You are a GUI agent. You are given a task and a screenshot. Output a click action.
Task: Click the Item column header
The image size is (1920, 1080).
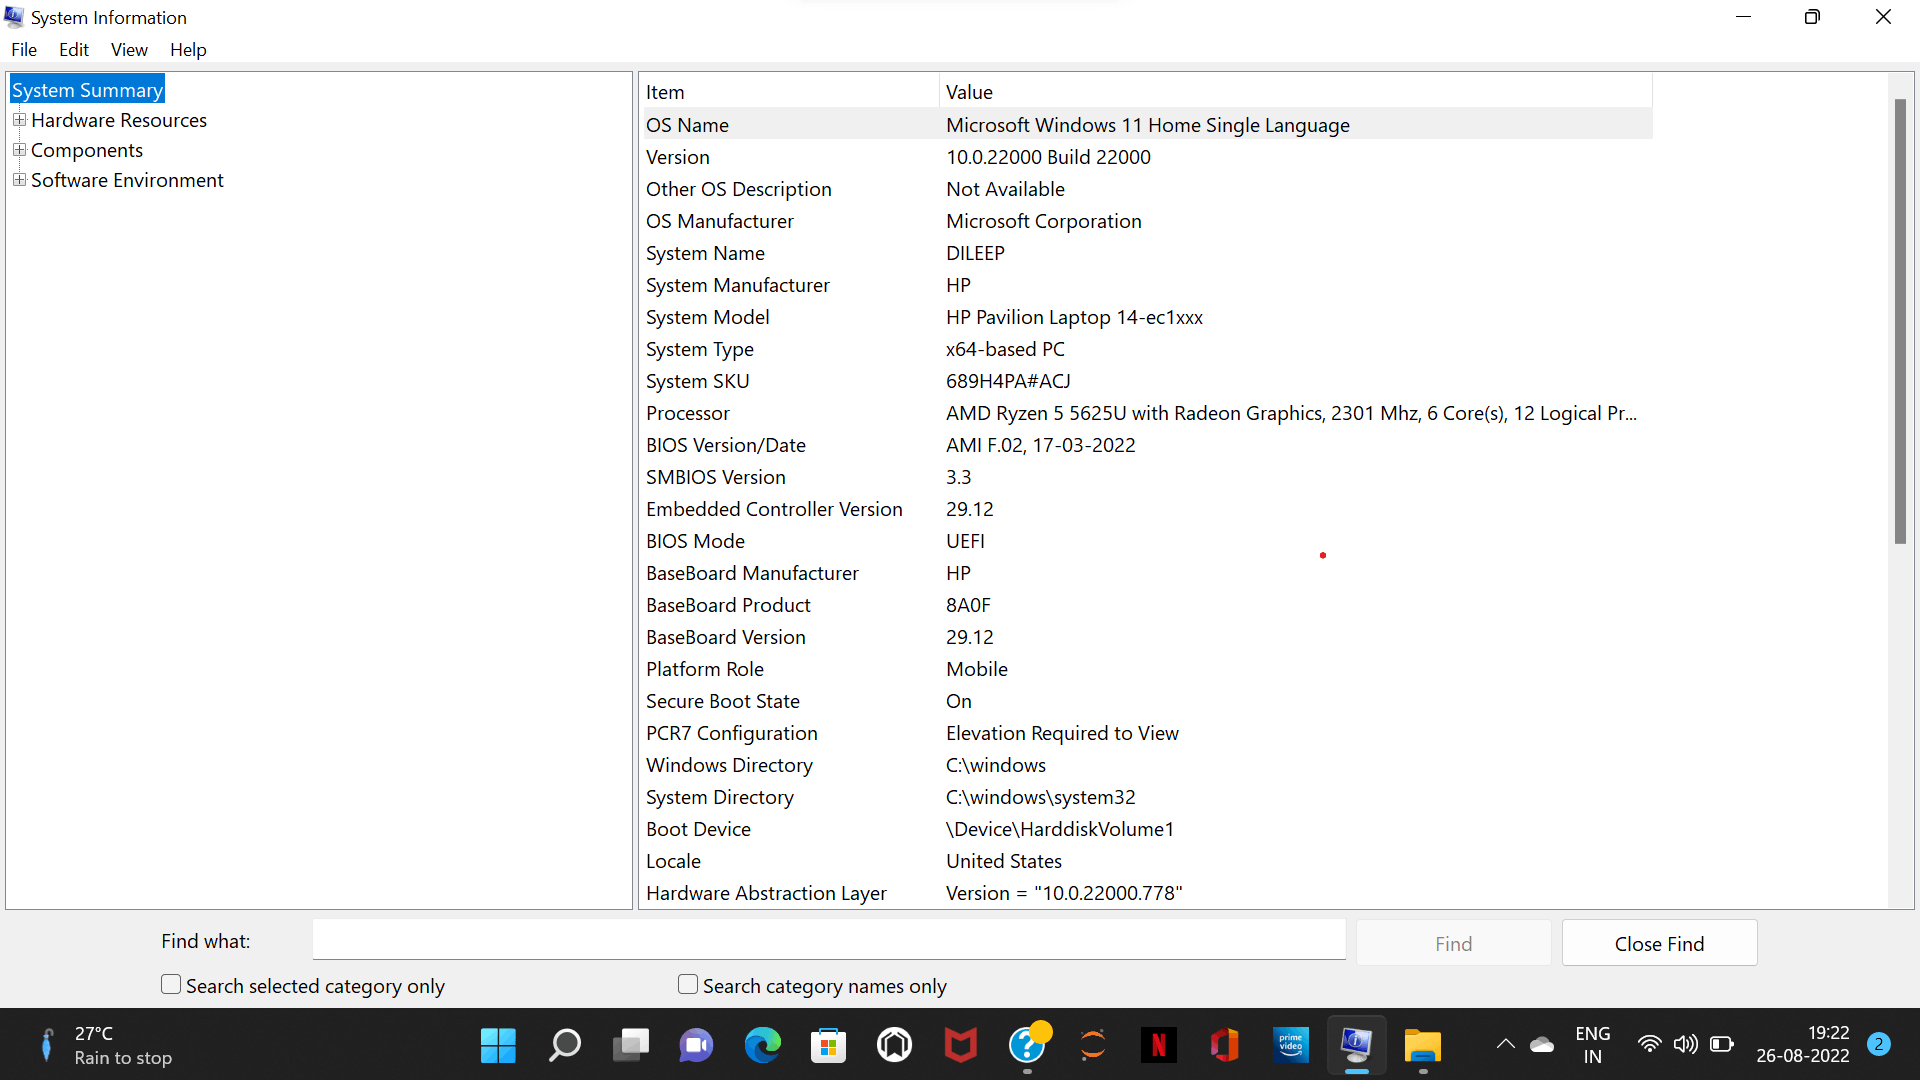click(789, 92)
